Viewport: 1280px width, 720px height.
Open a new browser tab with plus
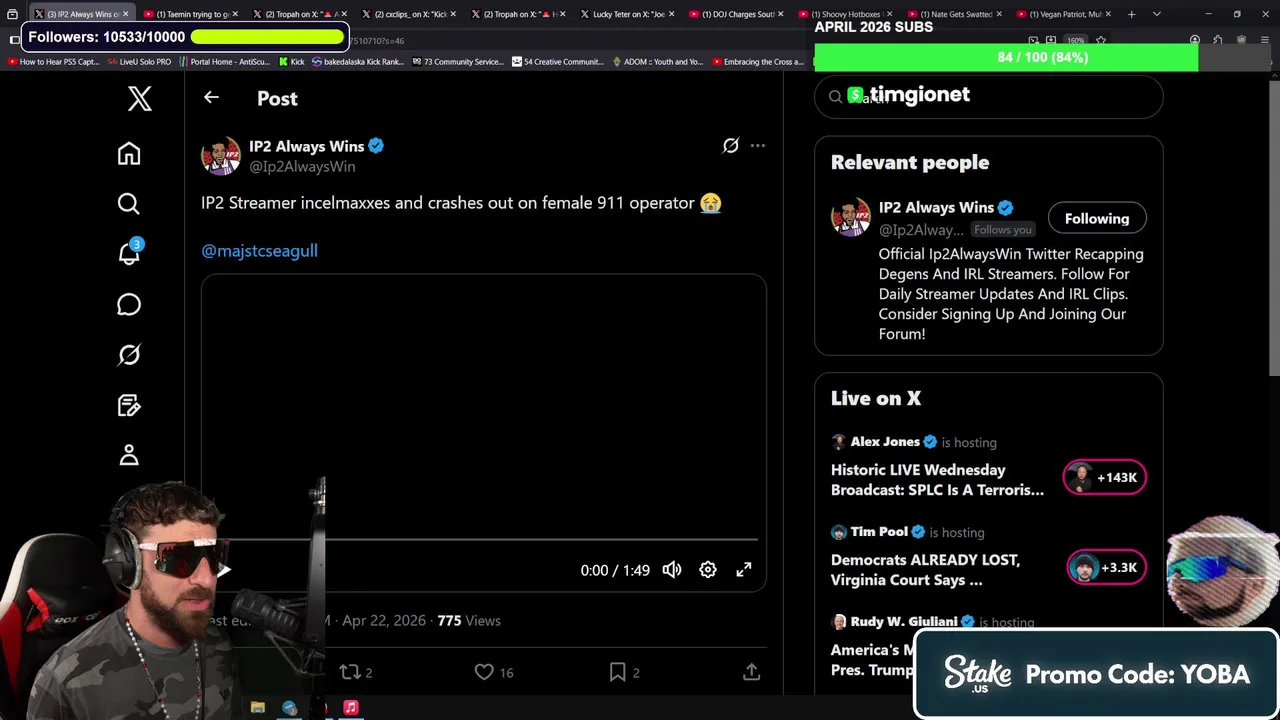coord(1131,14)
